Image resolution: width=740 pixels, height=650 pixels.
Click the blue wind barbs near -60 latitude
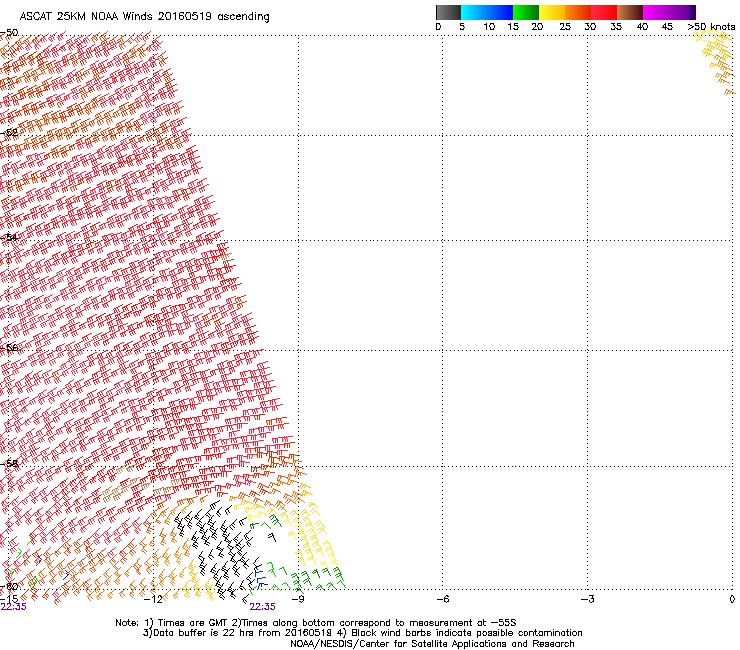(260, 580)
